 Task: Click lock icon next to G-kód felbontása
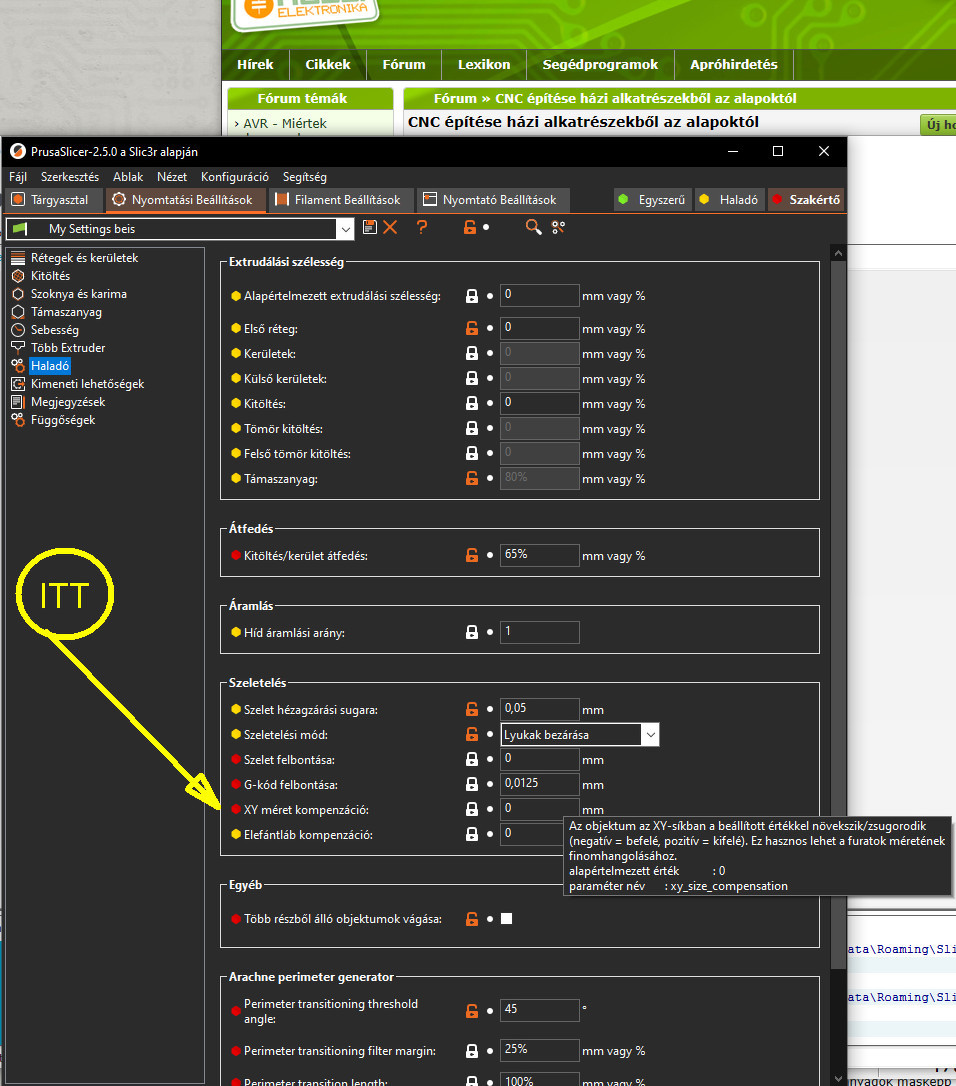[472, 784]
